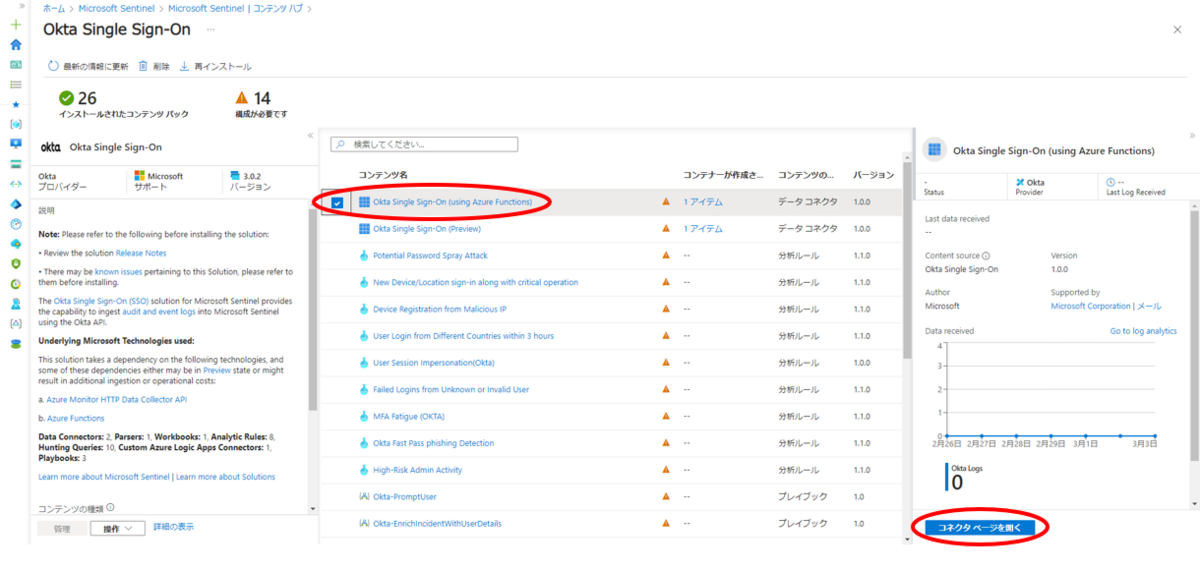The image size is (1200, 571).
Task: Go to ホーム breadcrumb
Action: coord(55,8)
